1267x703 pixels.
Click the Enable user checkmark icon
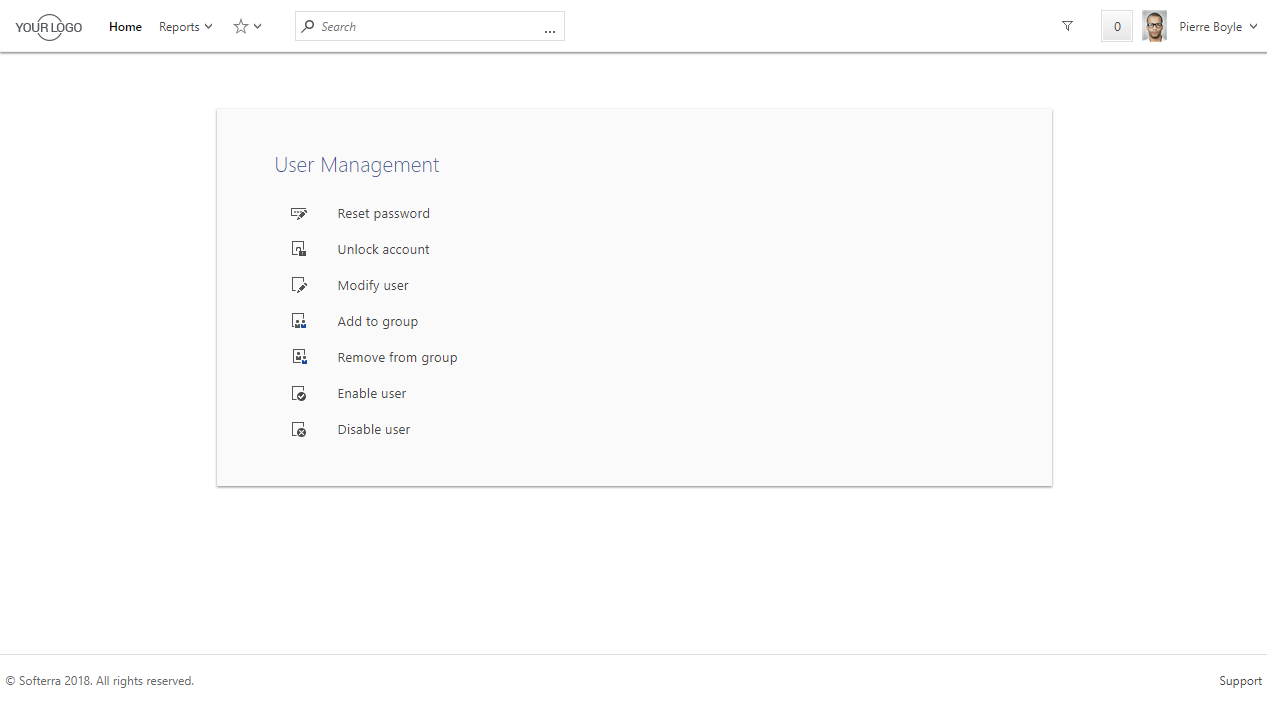(298, 394)
